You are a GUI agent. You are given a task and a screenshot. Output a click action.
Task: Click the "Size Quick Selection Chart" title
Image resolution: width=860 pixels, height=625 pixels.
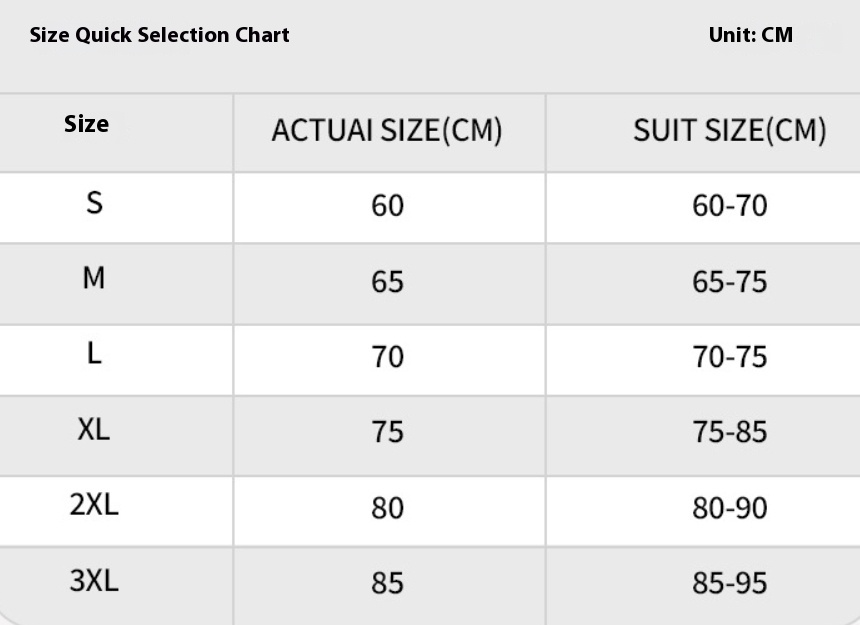click(x=160, y=35)
